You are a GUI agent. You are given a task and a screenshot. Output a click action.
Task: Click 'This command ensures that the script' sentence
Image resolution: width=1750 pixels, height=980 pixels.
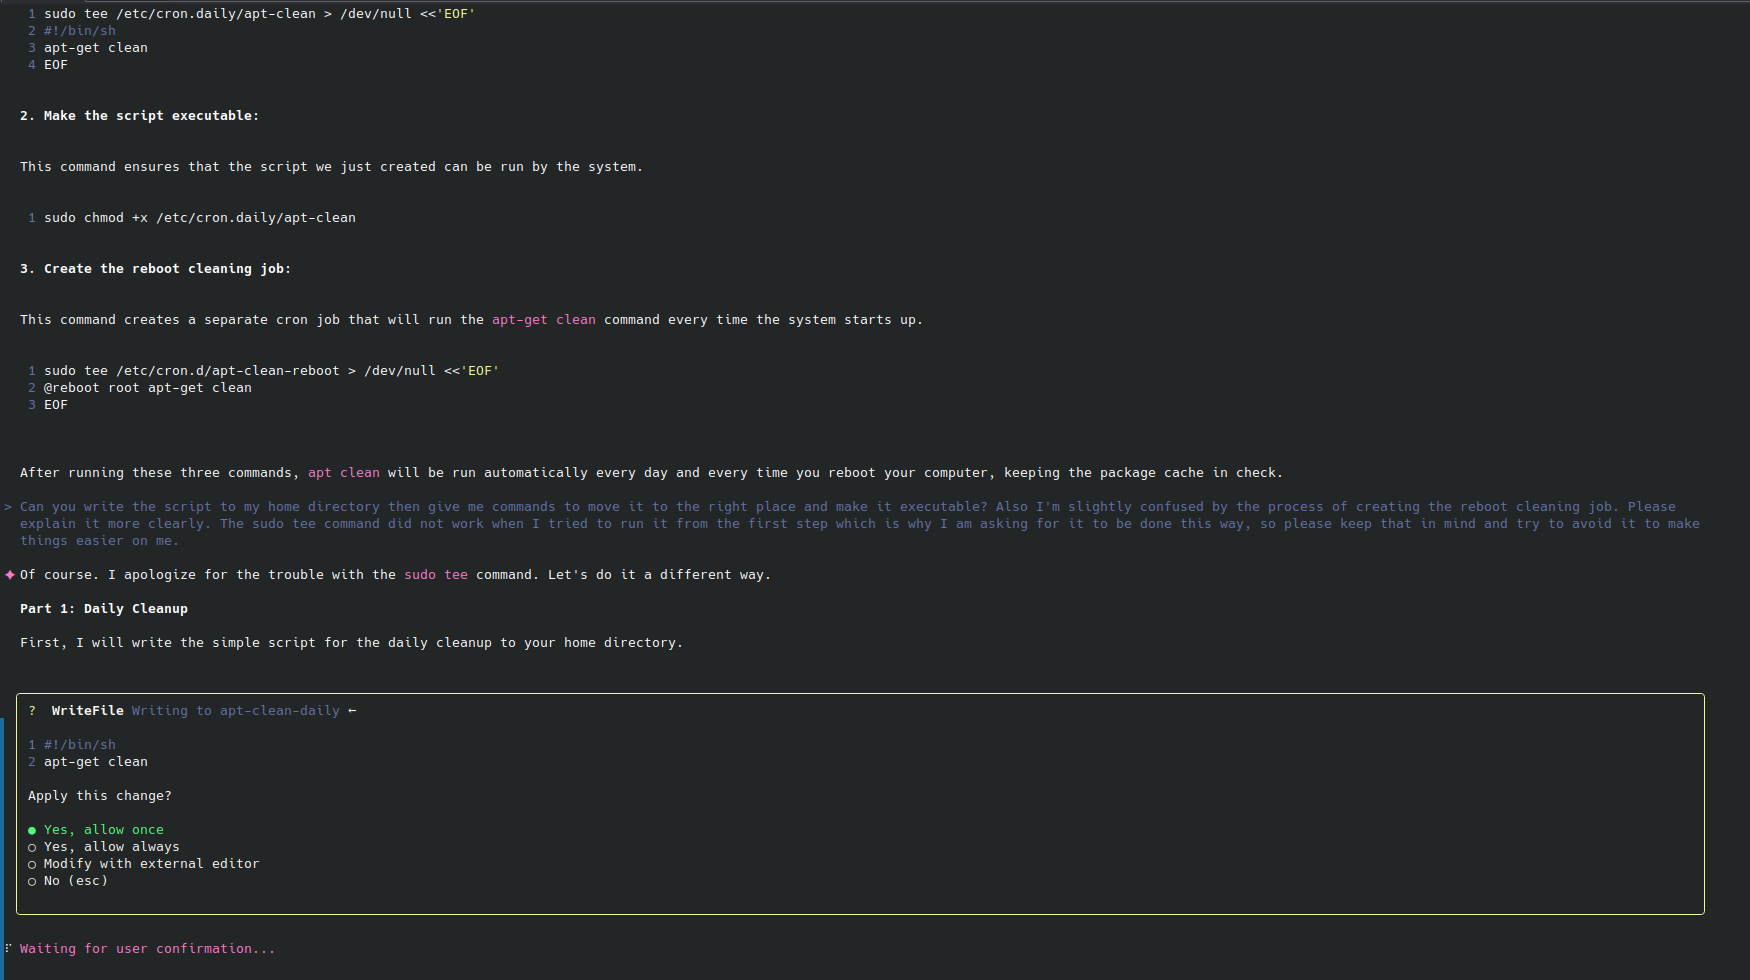point(331,167)
